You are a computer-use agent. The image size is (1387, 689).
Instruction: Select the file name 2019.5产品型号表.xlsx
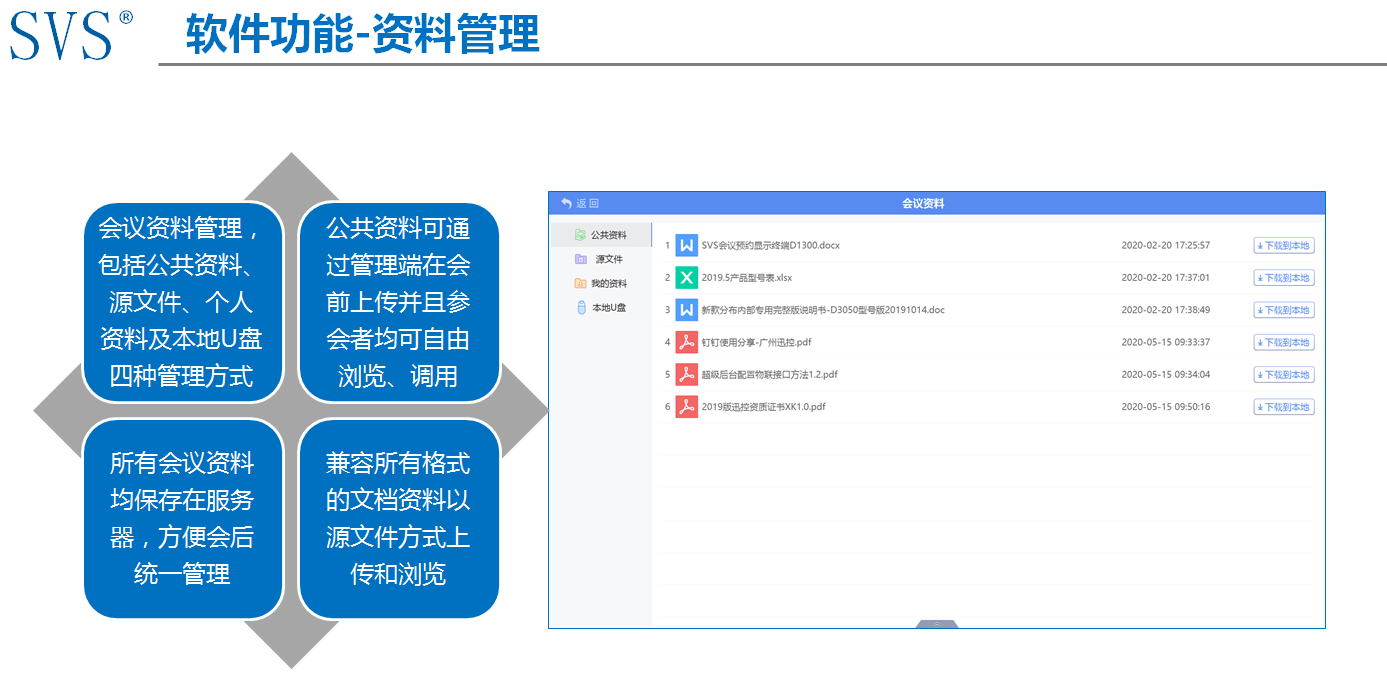click(746, 277)
